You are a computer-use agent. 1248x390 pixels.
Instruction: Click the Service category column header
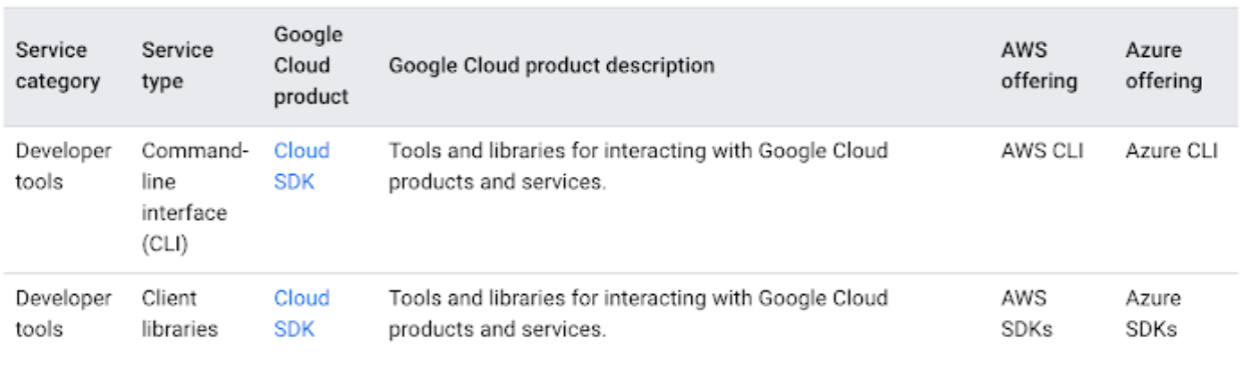pyautogui.click(x=58, y=66)
